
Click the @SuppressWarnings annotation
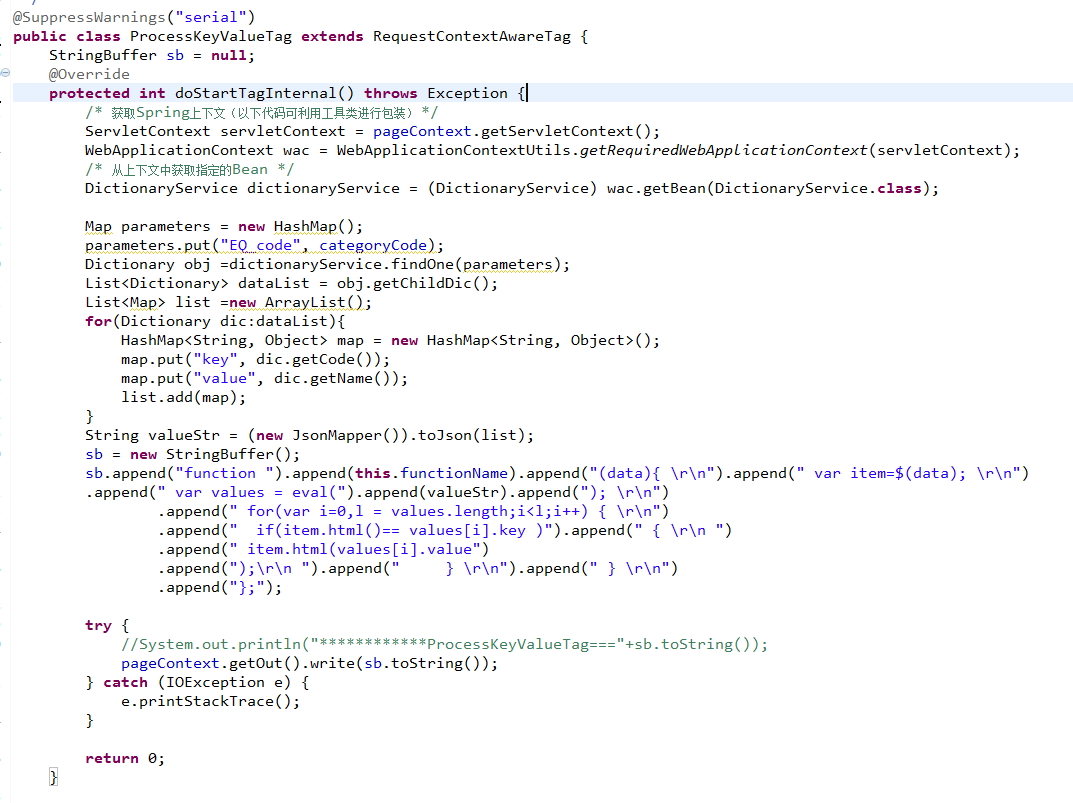click(x=90, y=17)
